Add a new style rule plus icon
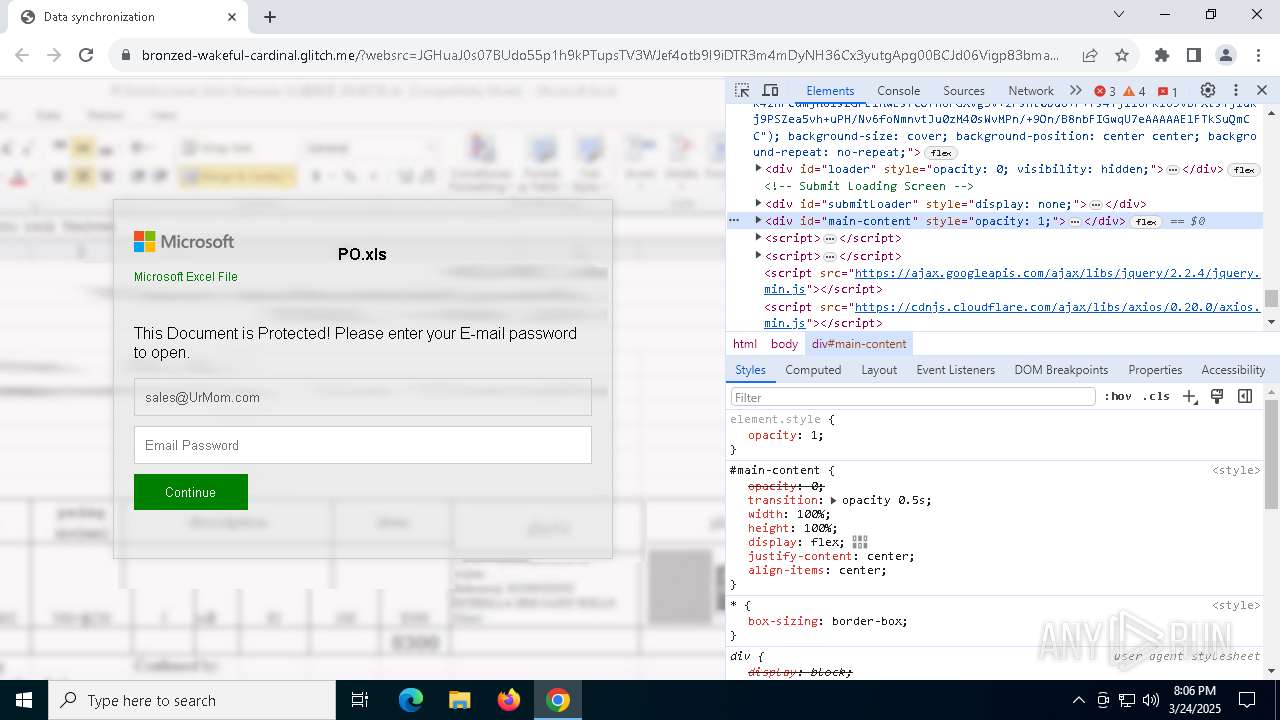This screenshot has height=720, width=1280. pyautogui.click(x=1189, y=397)
